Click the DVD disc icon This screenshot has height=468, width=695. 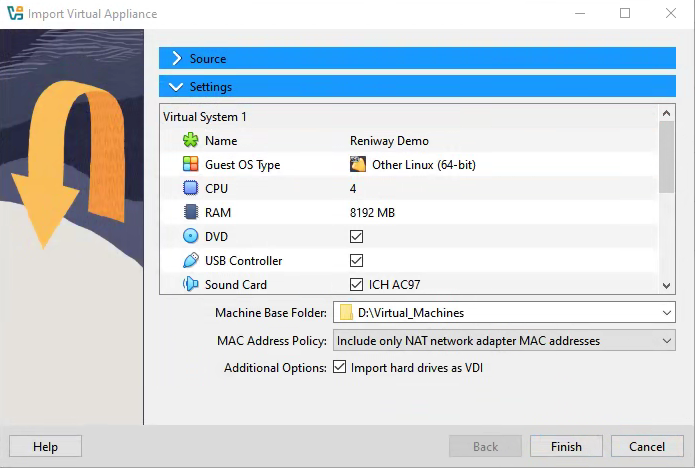pyautogui.click(x=191, y=236)
